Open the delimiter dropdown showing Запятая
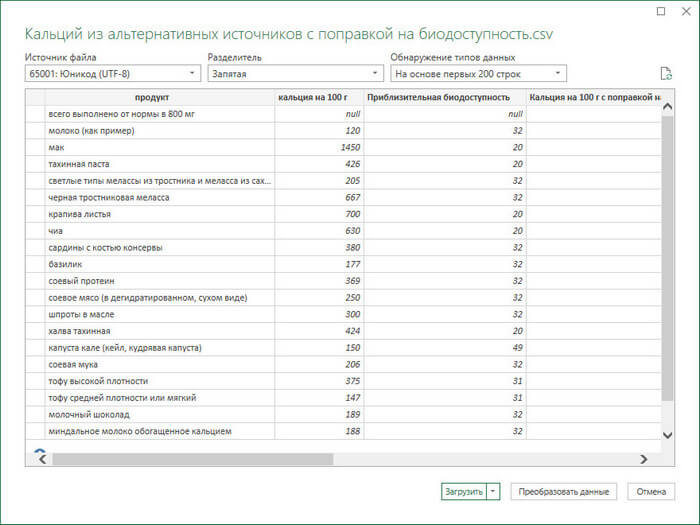 (x=295, y=73)
